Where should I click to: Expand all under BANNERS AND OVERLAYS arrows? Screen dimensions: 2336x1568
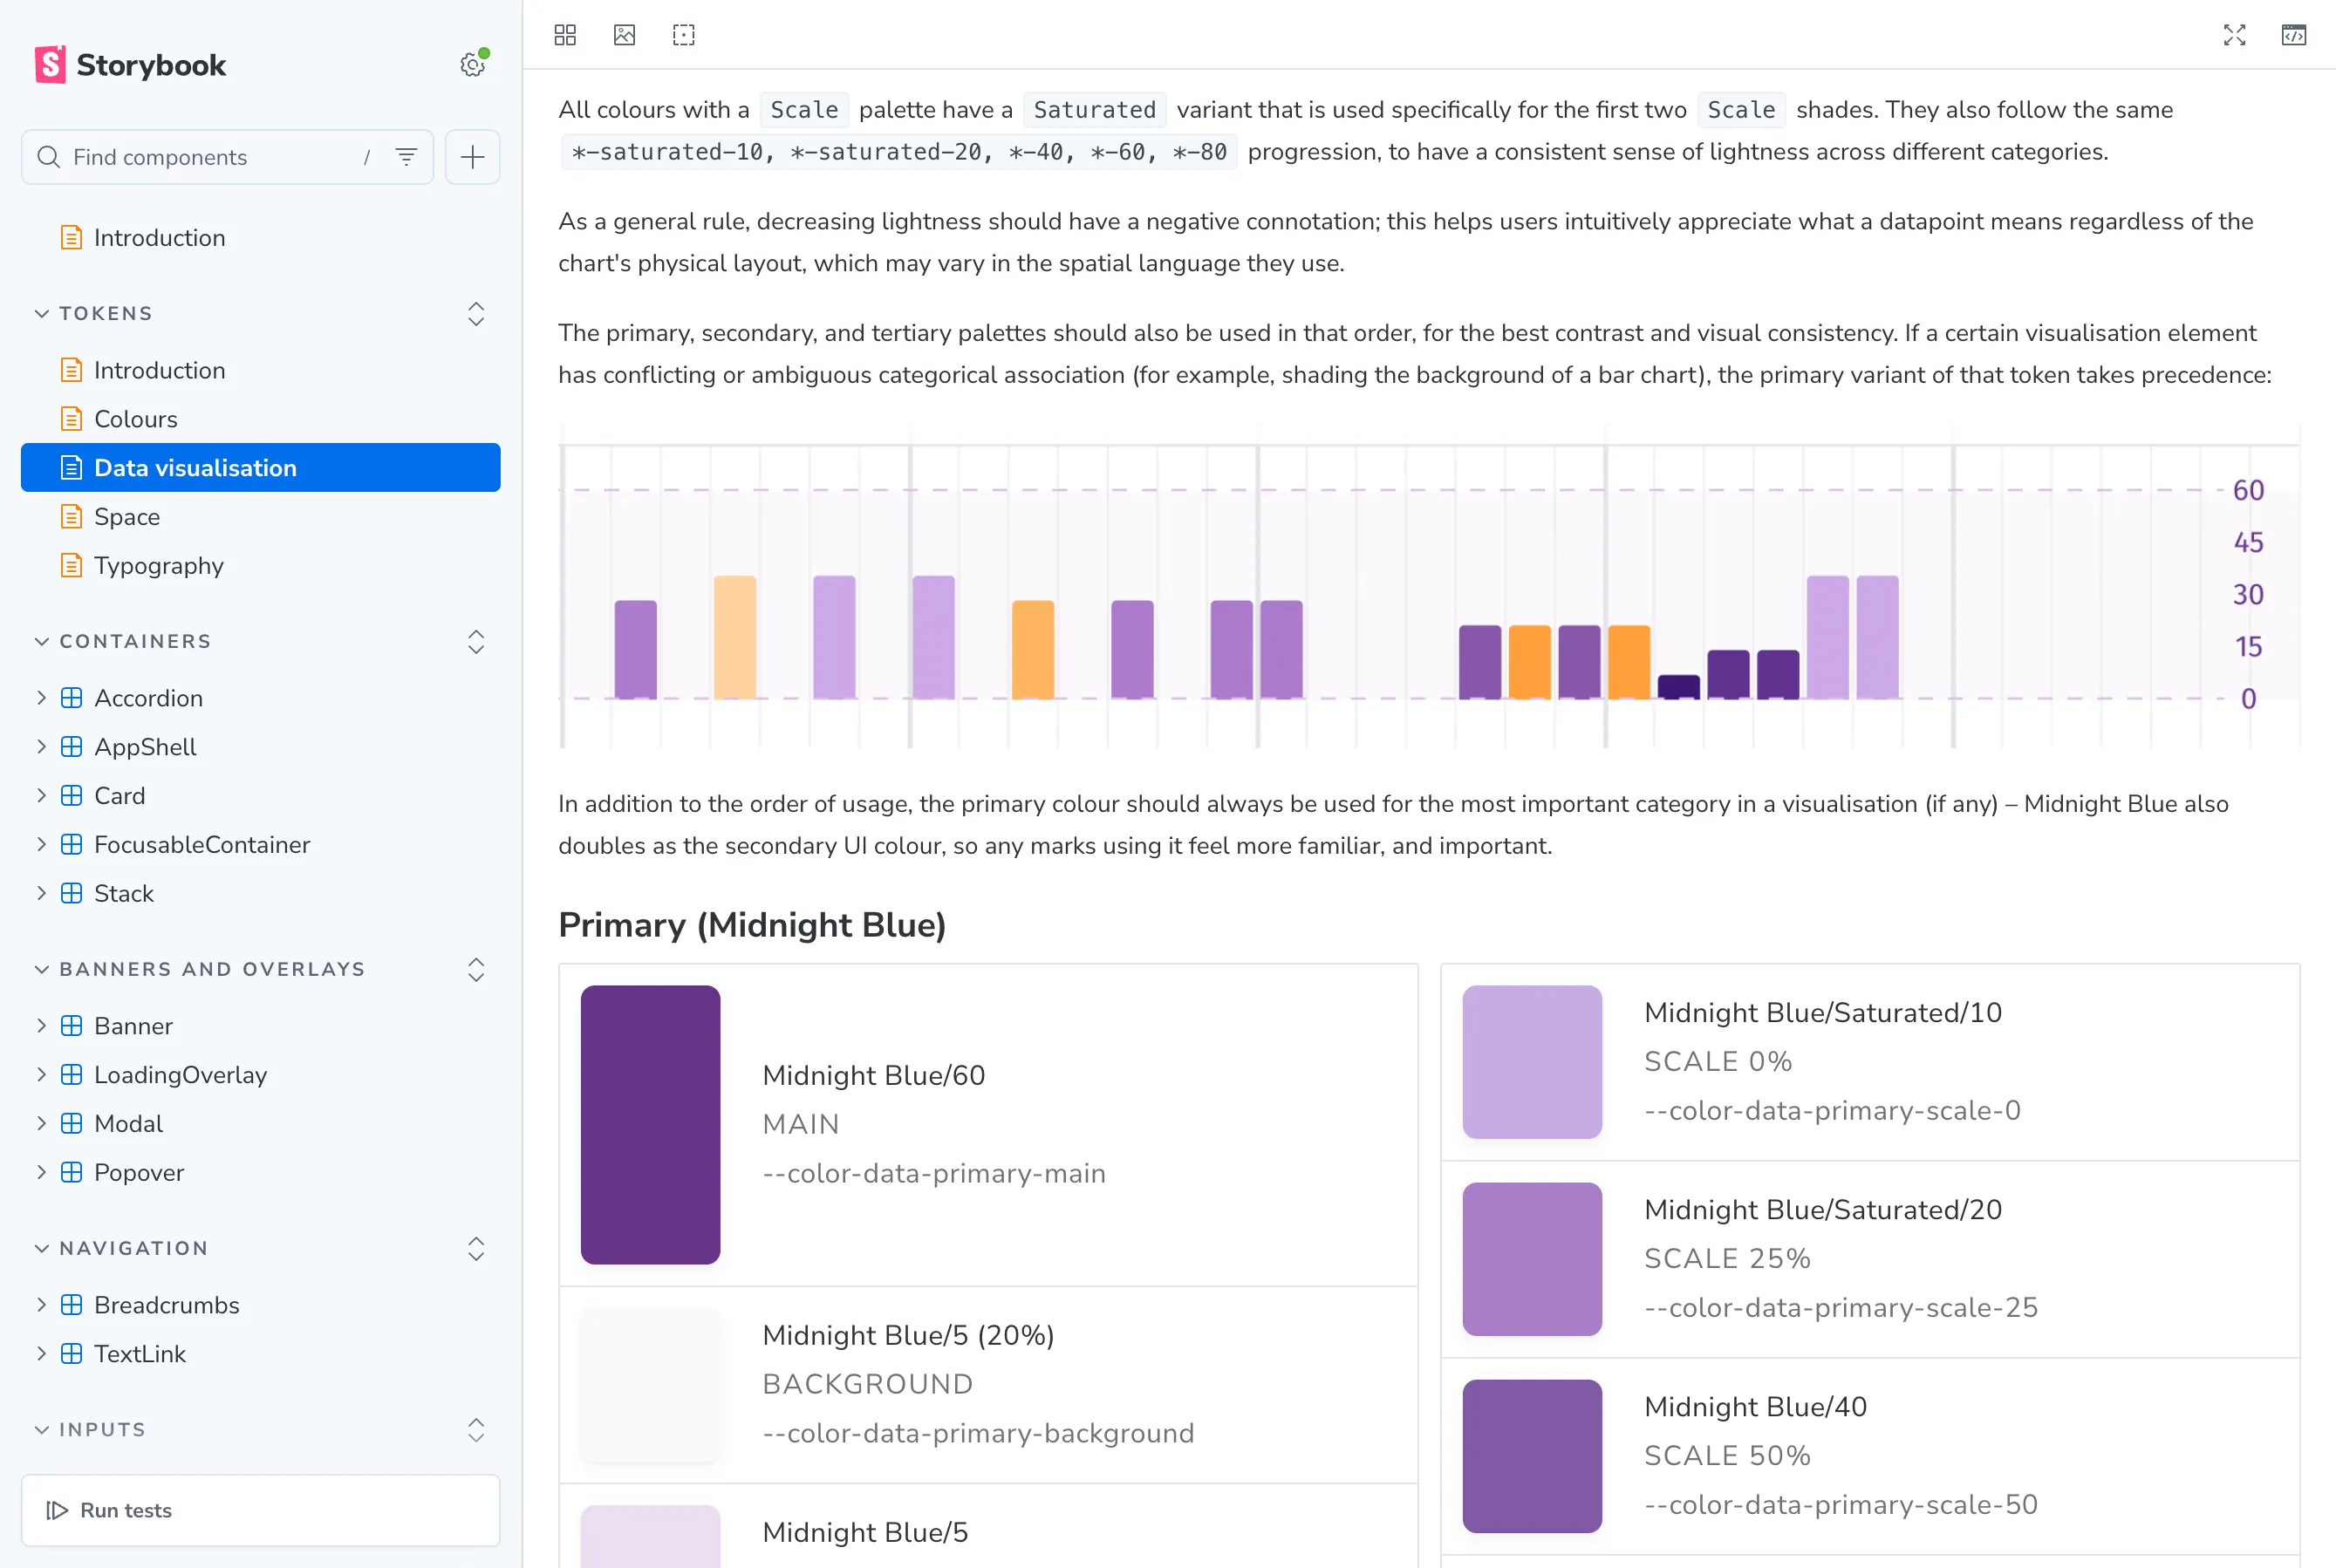[476, 970]
